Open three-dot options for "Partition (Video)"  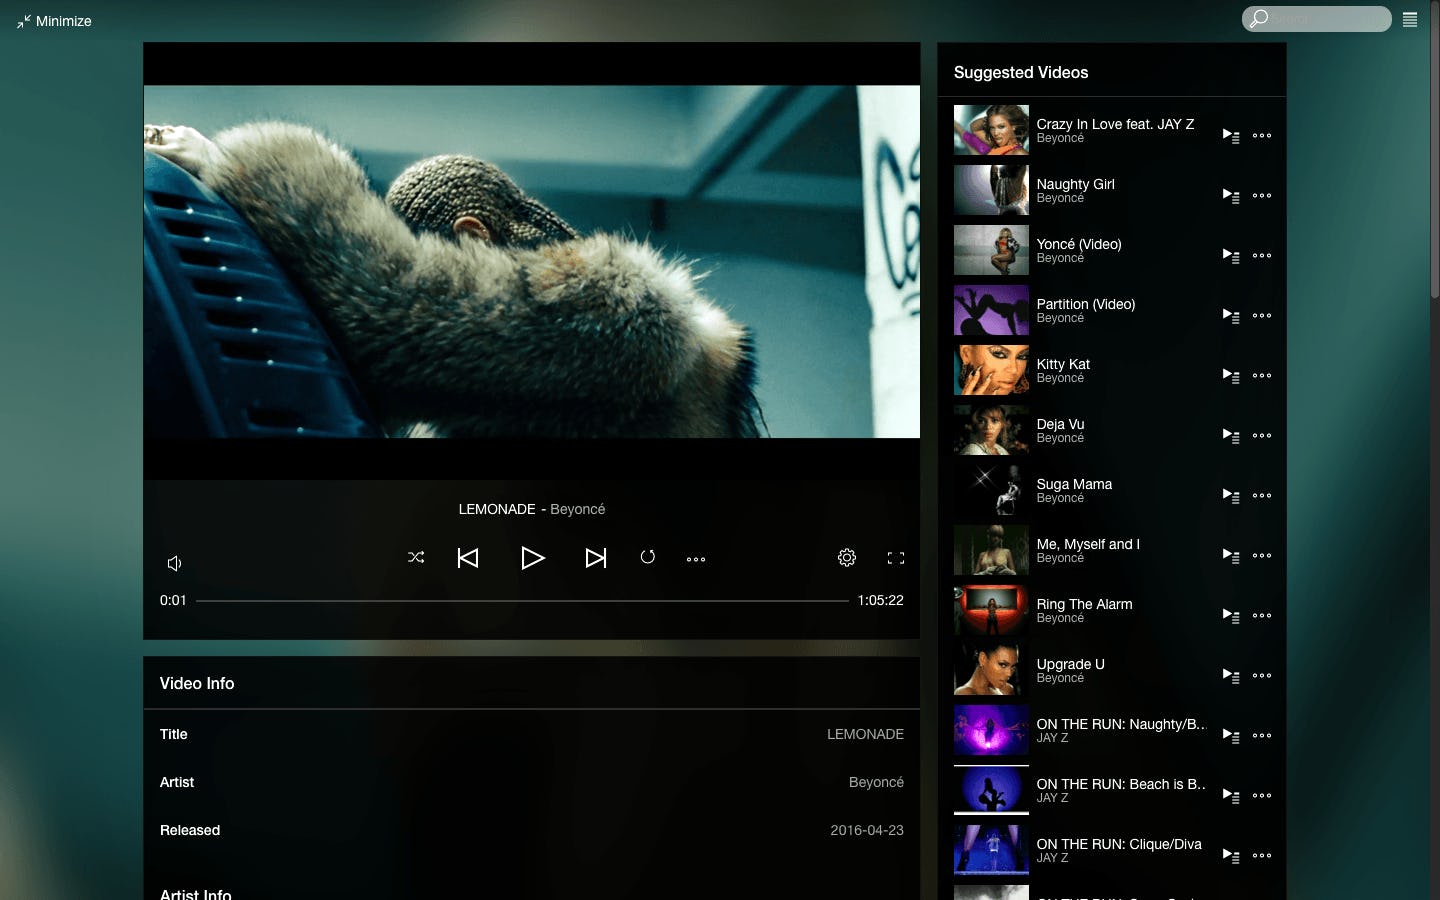click(1262, 315)
